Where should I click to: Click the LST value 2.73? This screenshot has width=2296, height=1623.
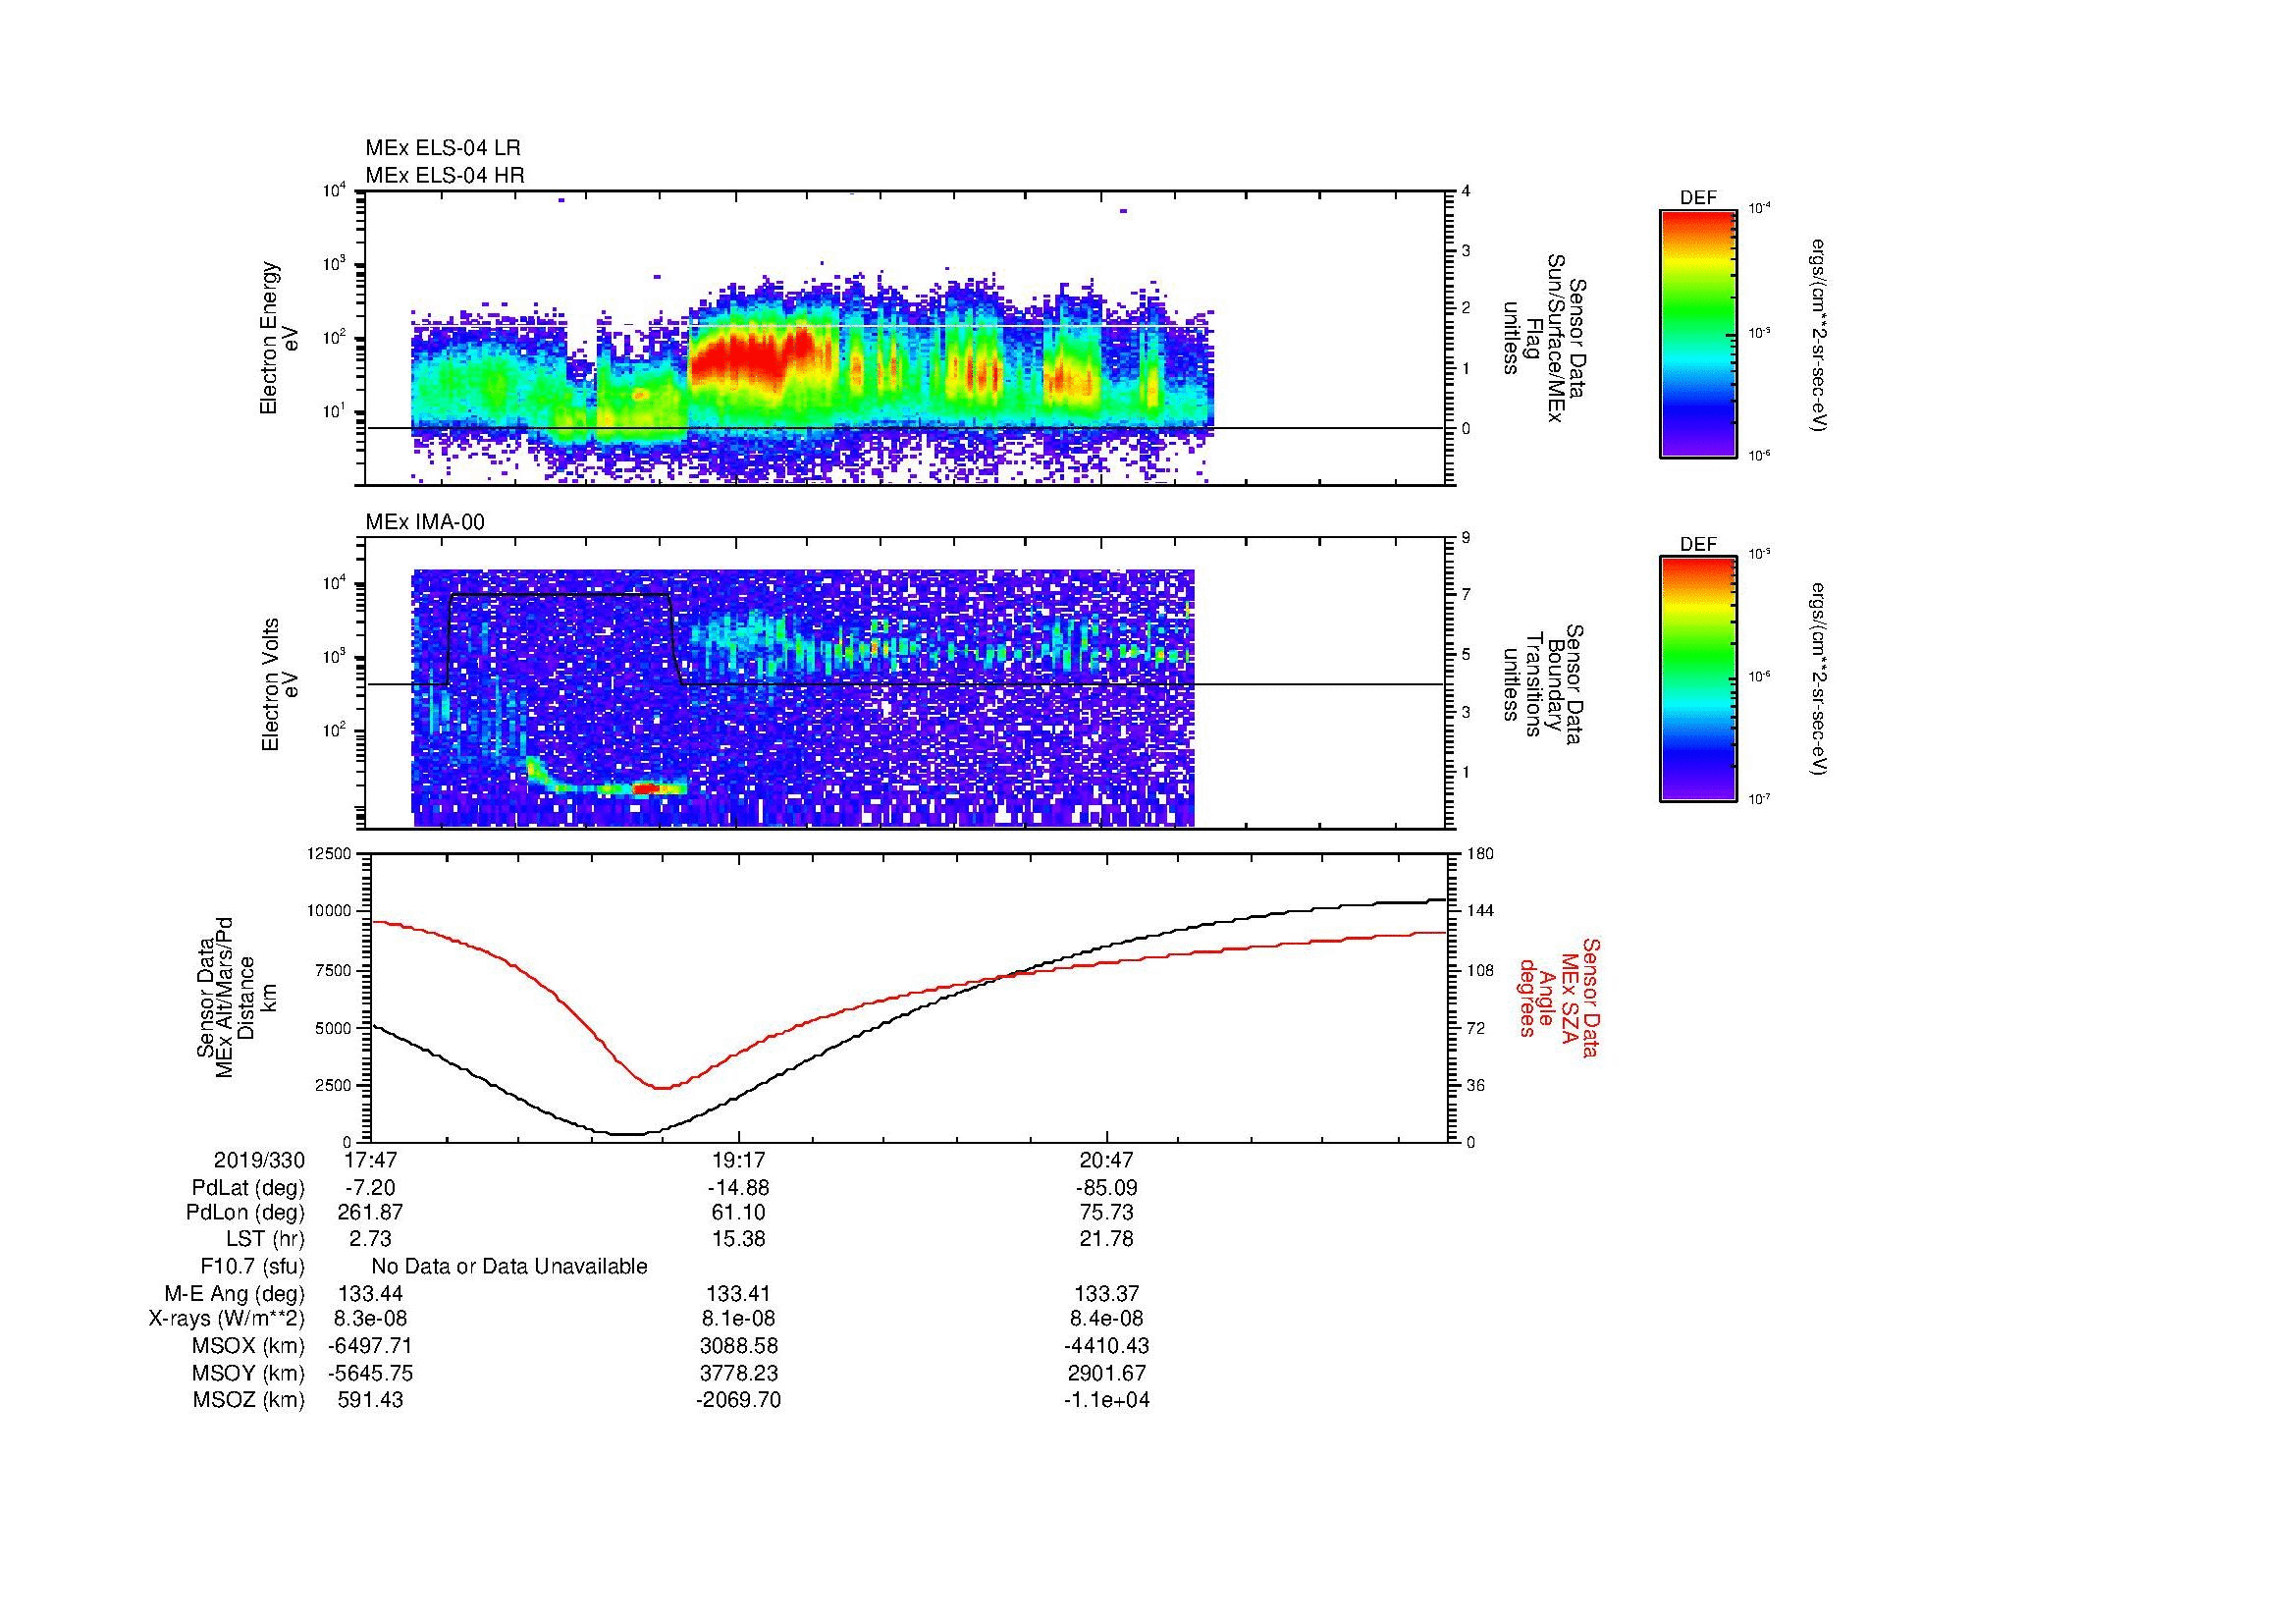click(x=371, y=1239)
